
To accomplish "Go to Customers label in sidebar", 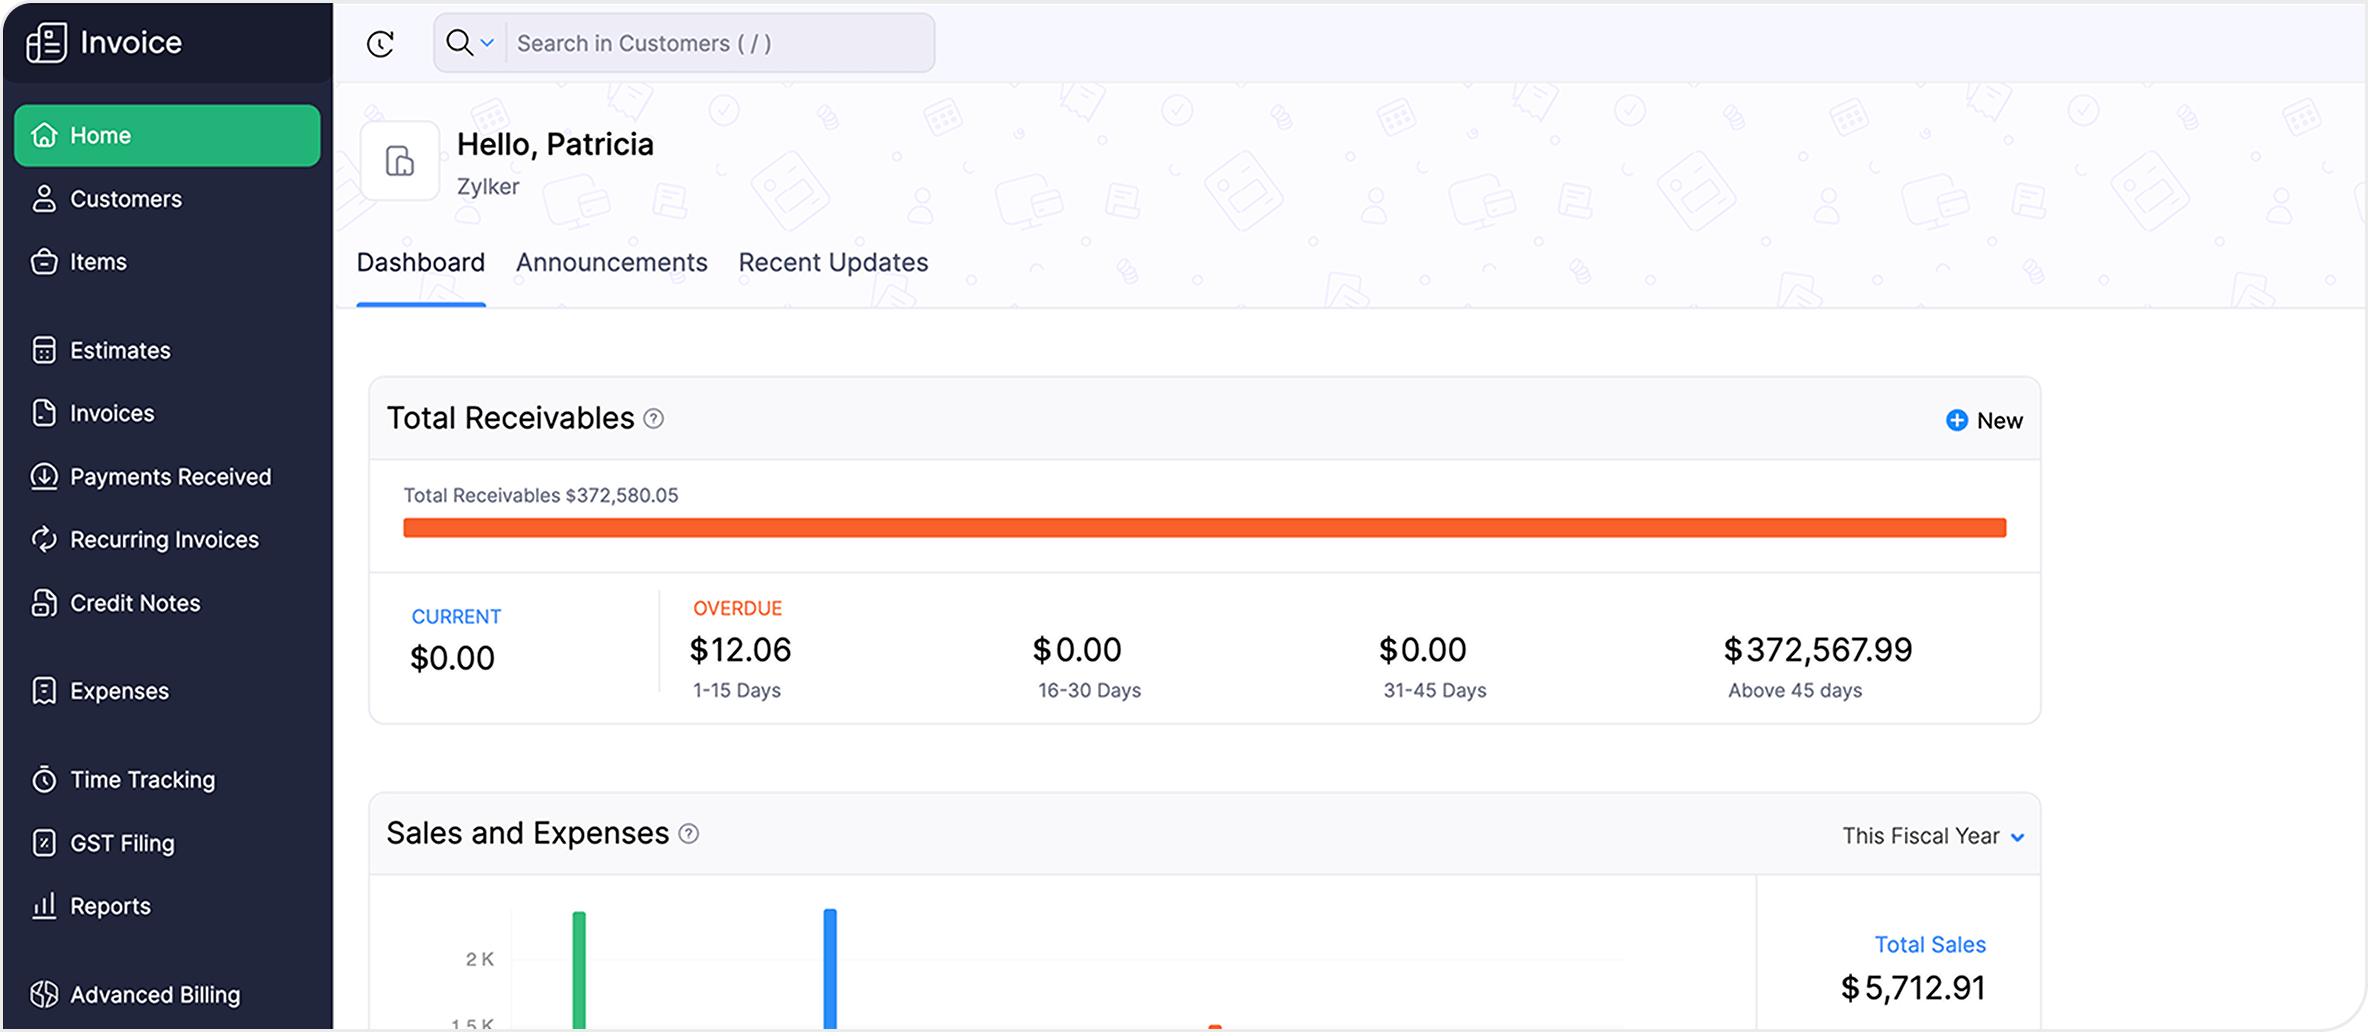I will point(126,199).
